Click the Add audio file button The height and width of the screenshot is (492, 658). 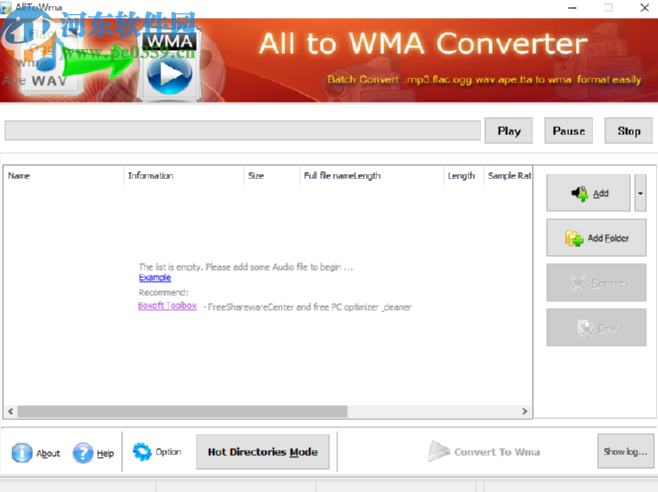pyautogui.click(x=588, y=193)
